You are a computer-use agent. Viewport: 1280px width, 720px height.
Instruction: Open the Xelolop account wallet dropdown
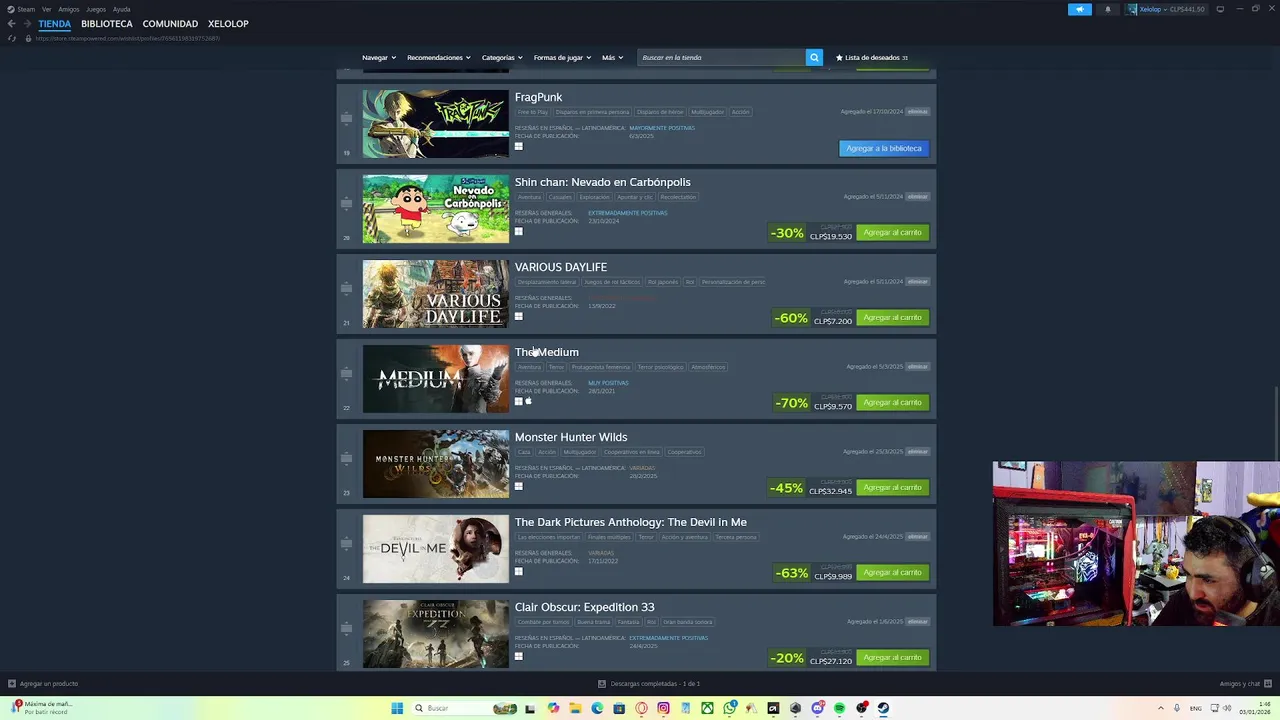click(x=1168, y=9)
